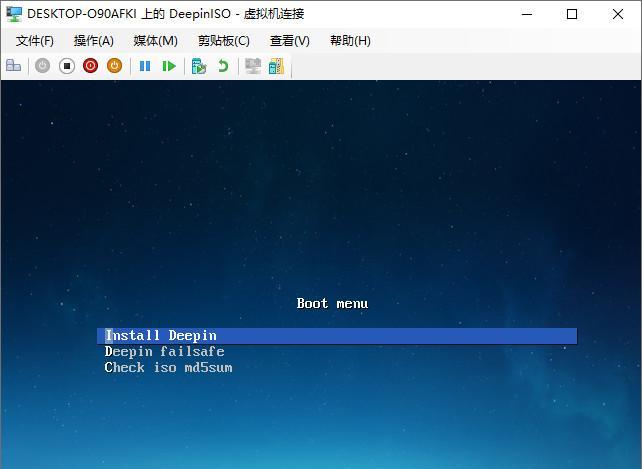Open the 文件(F) menu

pos(35,41)
